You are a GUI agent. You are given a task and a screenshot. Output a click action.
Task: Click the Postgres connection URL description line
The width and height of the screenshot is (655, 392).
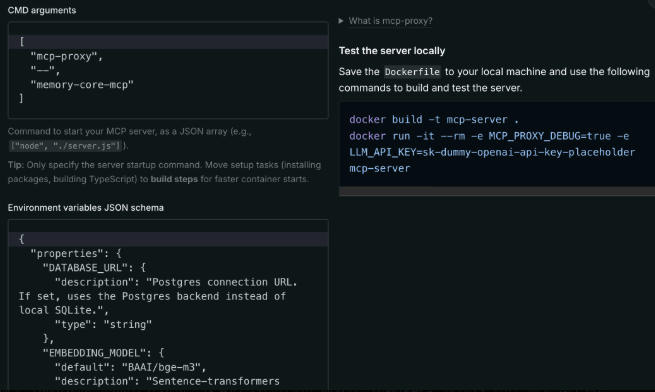coord(176,282)
